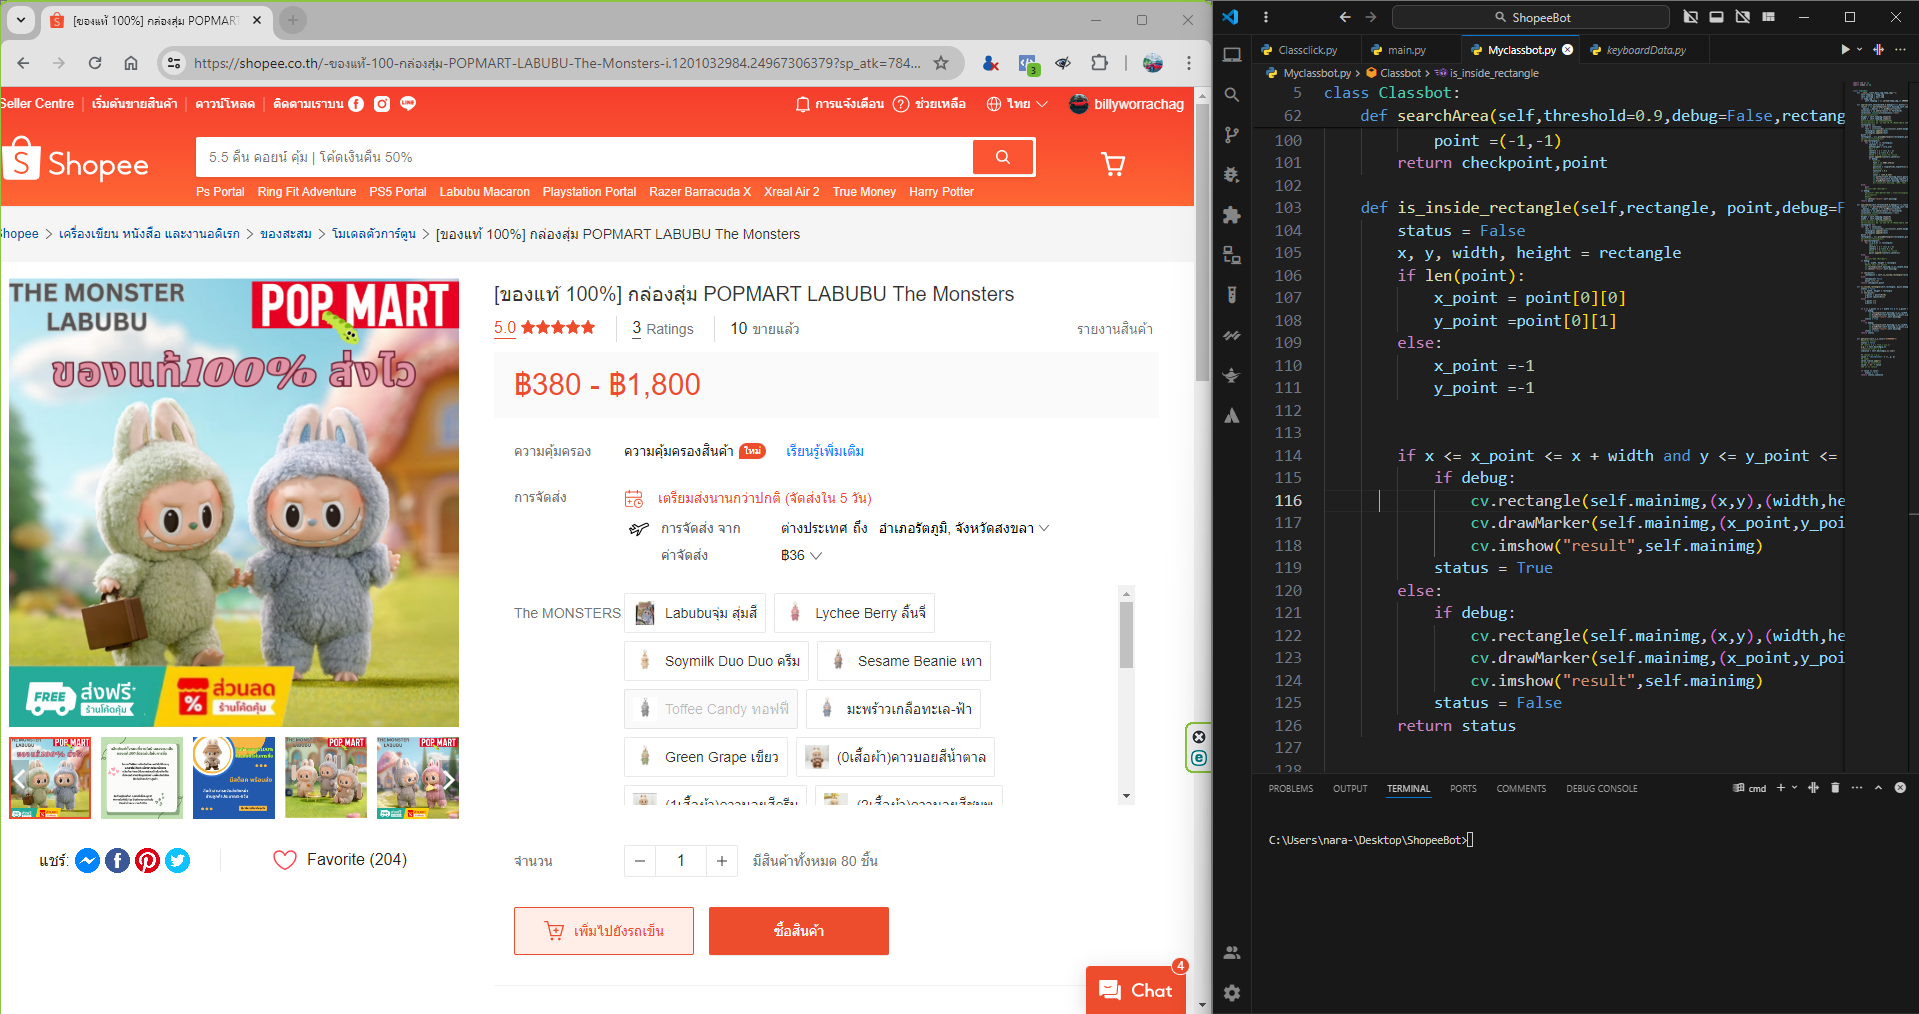The height and width of the screenshot is (1014, 1919).
Task: Open 3 Ratings link
Action: pyautogui.click(x=663, y=329)
